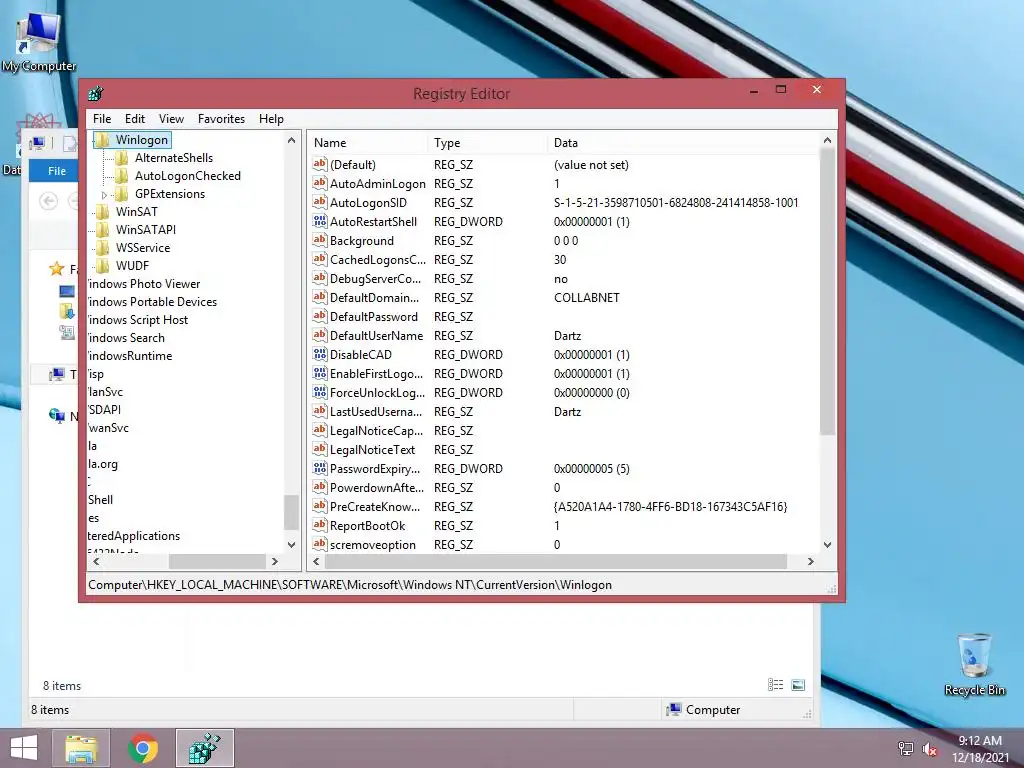Select the PowerdownAfterShutdown value name

pyautogui.click(x=377, y=488)
